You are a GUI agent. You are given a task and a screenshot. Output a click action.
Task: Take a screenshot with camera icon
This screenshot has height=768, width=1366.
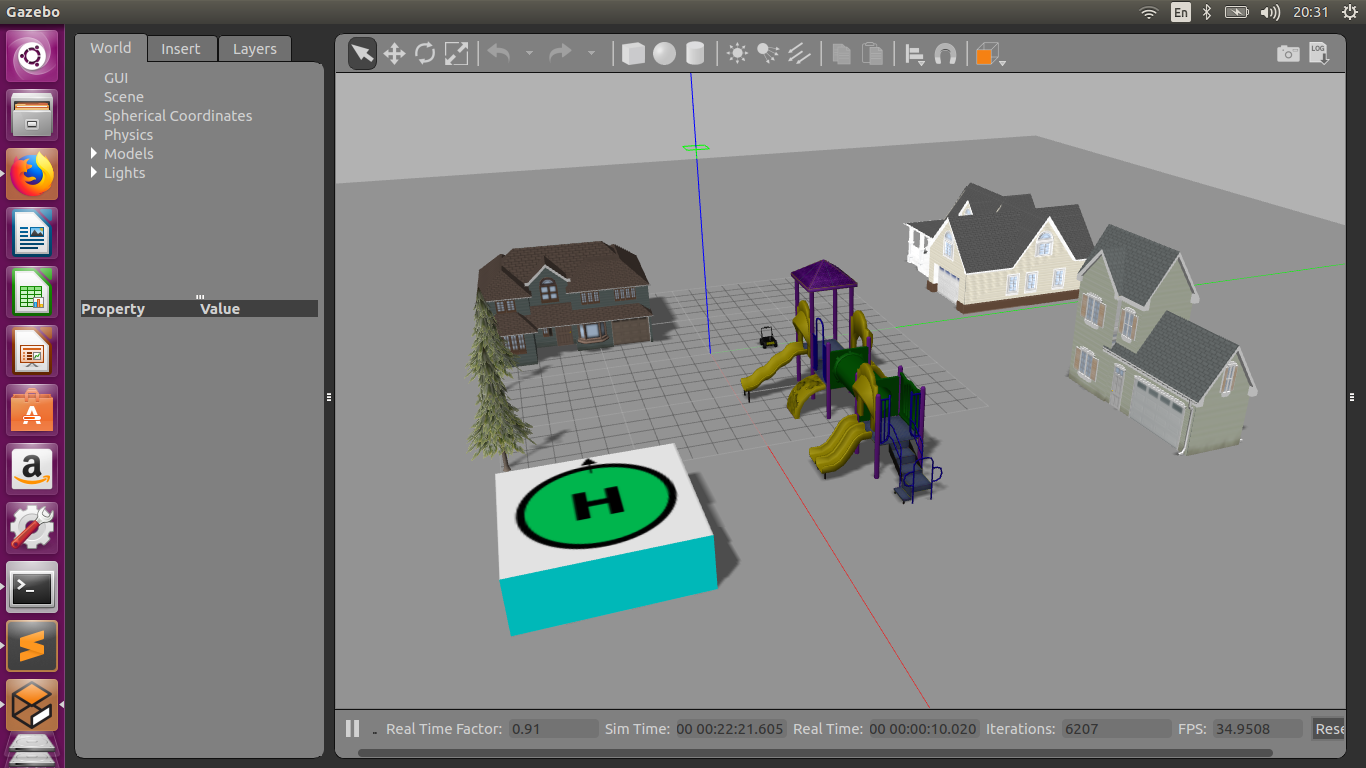(x=1288, y=54)
